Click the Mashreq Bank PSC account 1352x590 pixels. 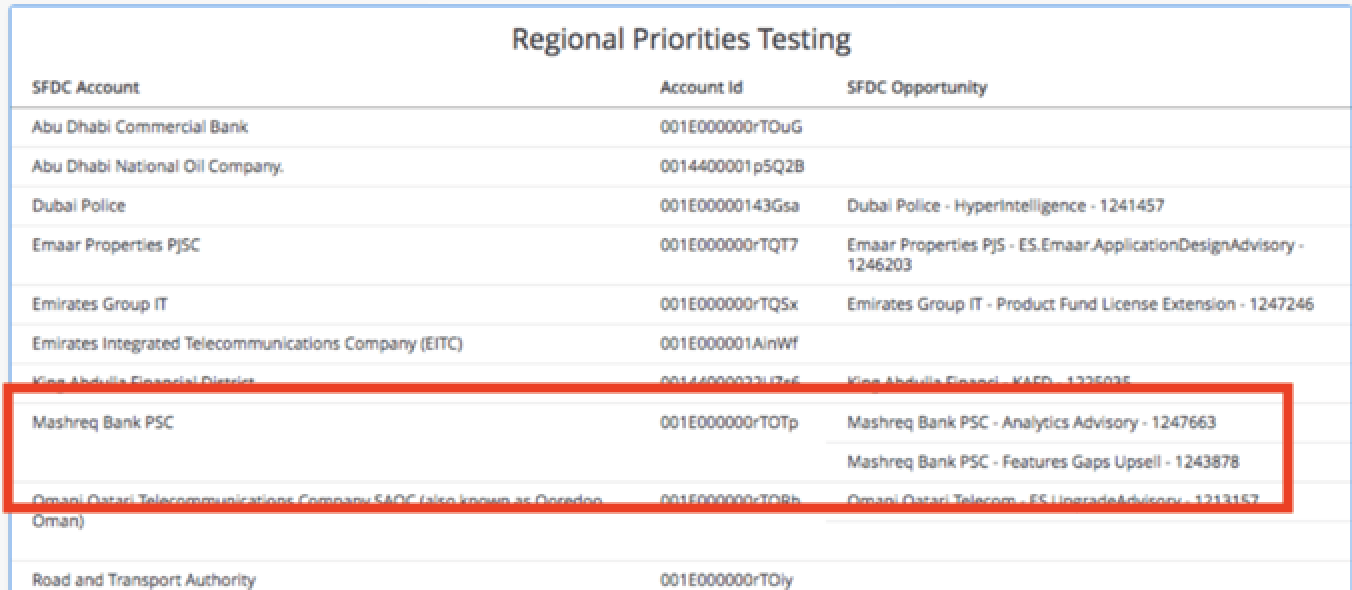click(103, 422)
